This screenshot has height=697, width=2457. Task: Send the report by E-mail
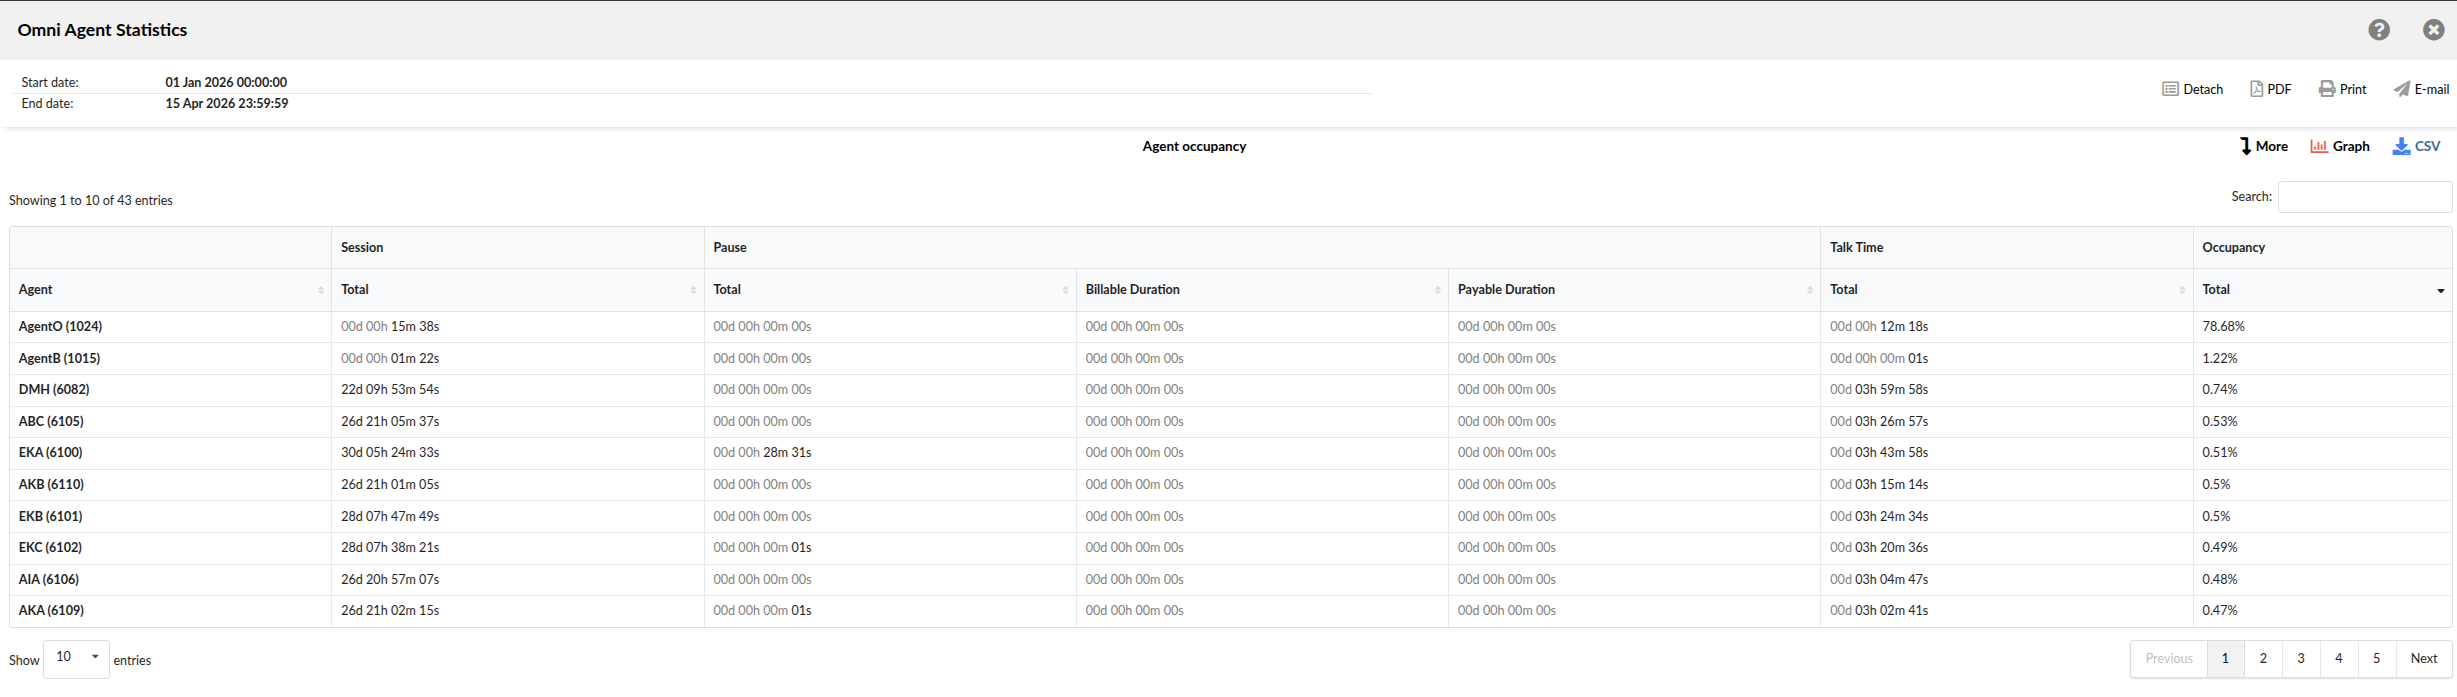tap(2421, 89)
